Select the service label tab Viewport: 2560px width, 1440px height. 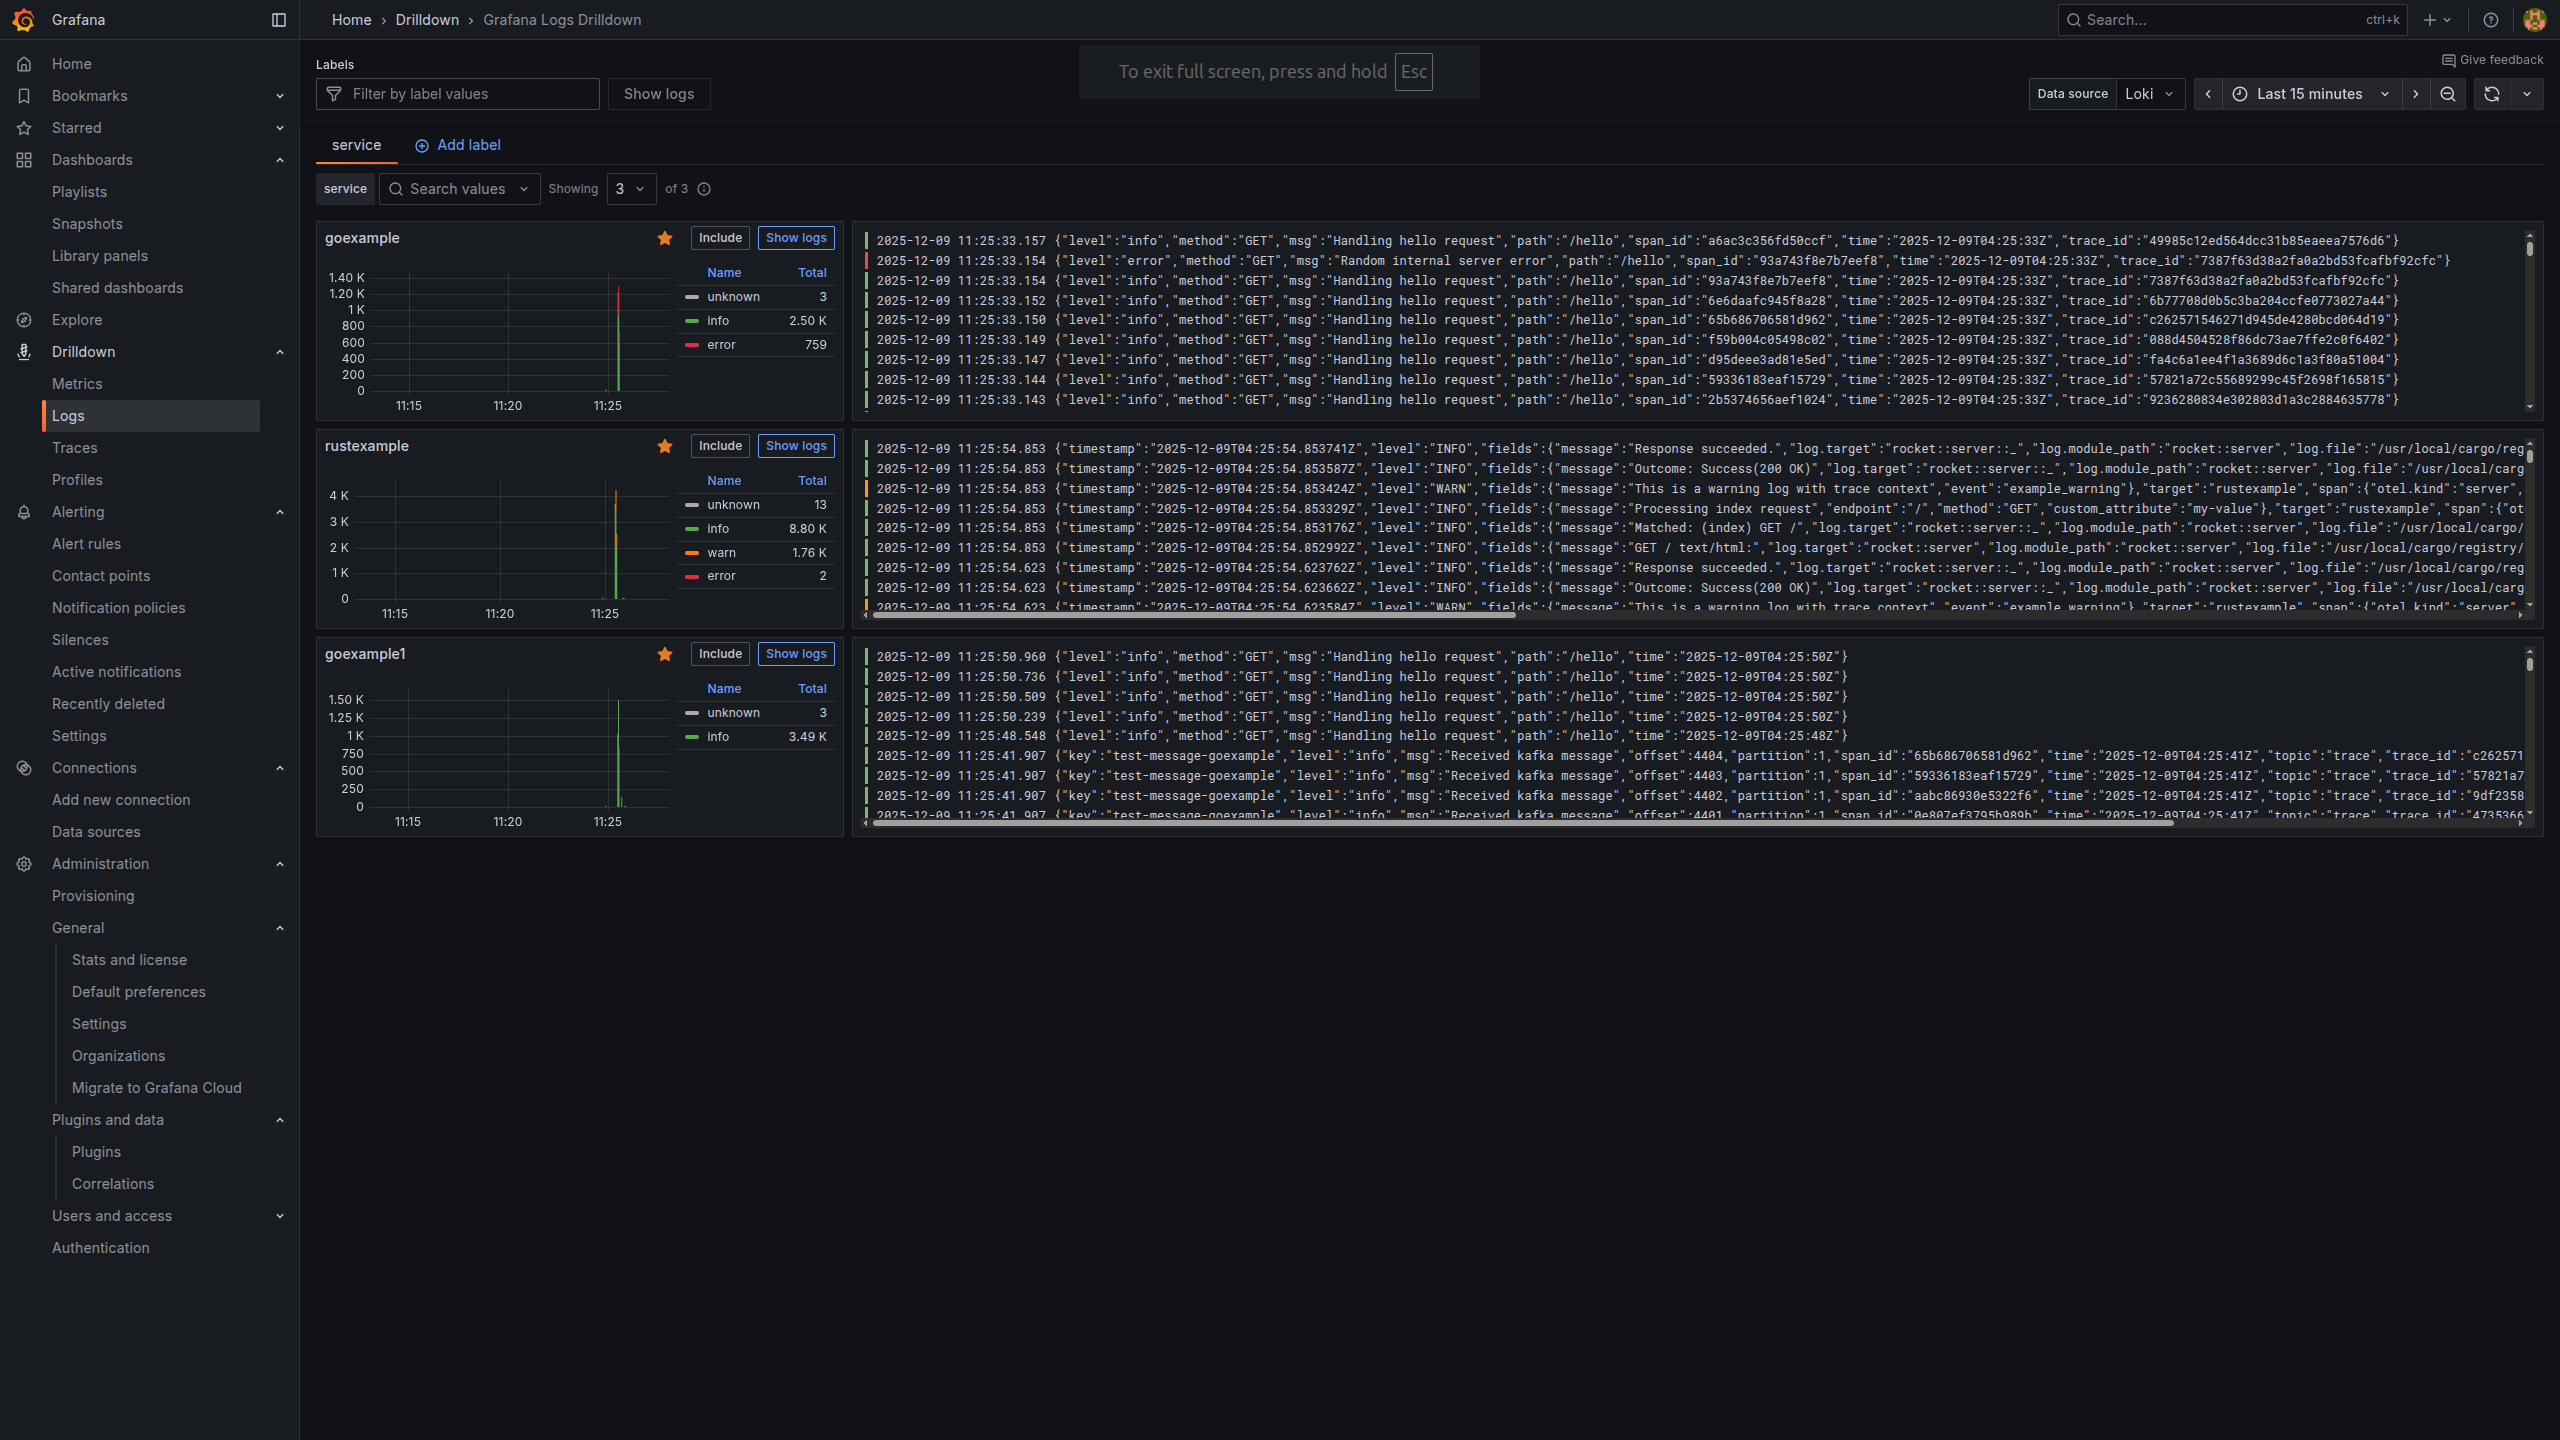point(356,145)
